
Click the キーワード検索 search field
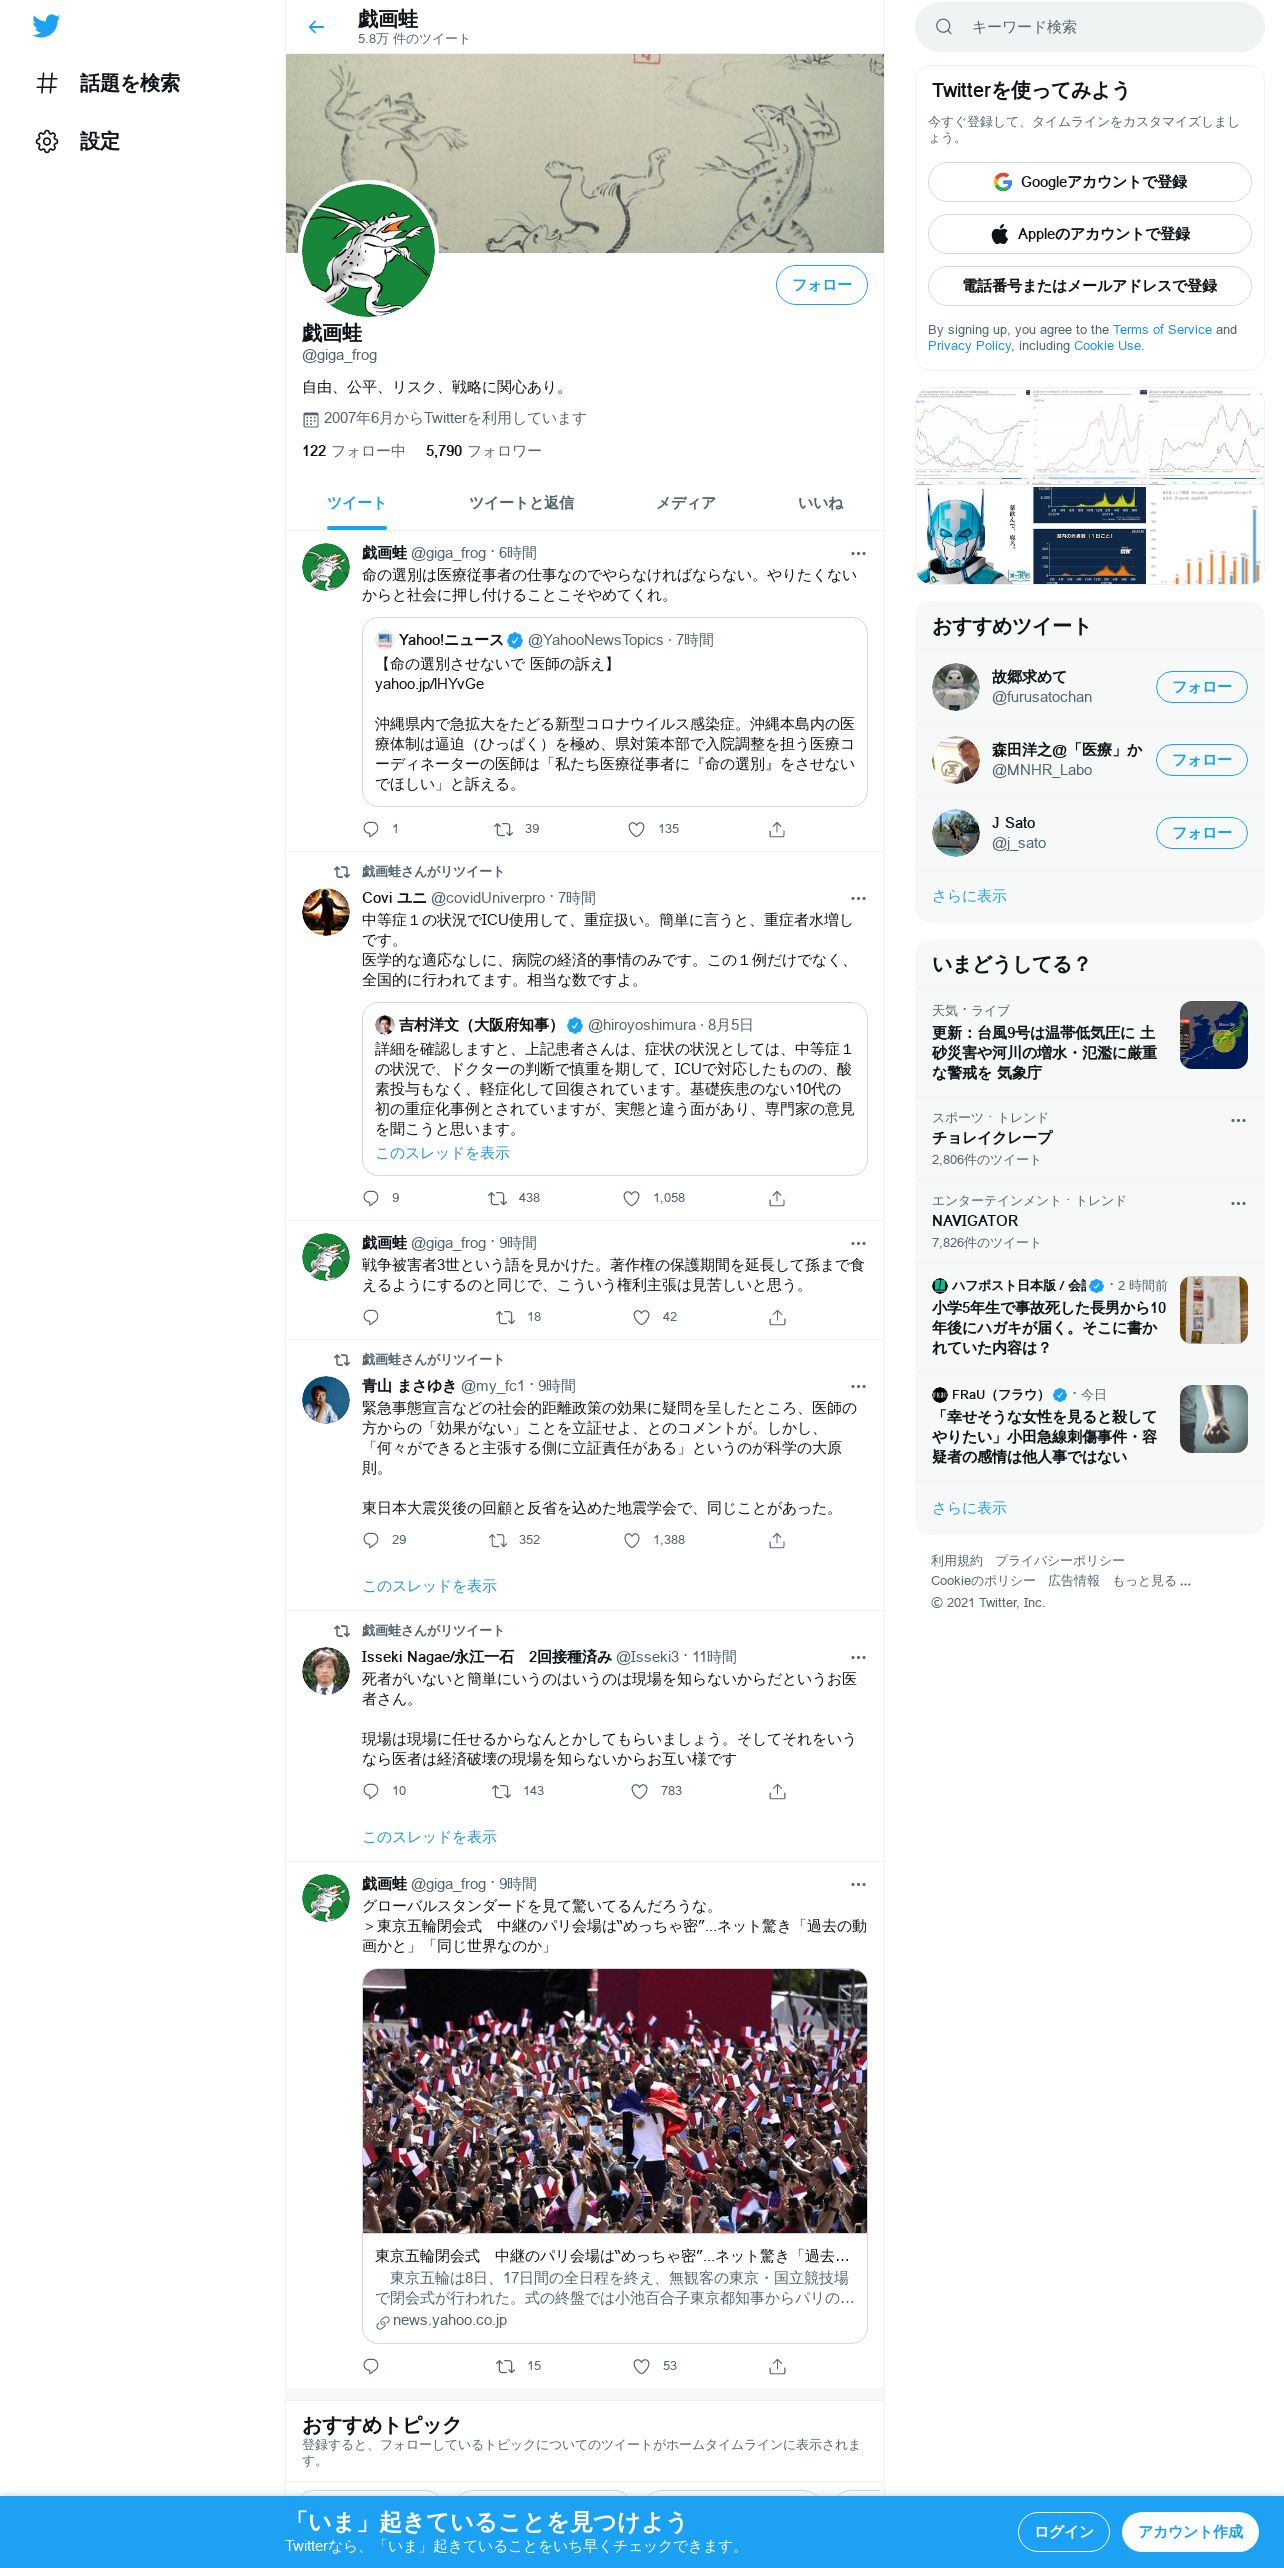pos(1090,27)
